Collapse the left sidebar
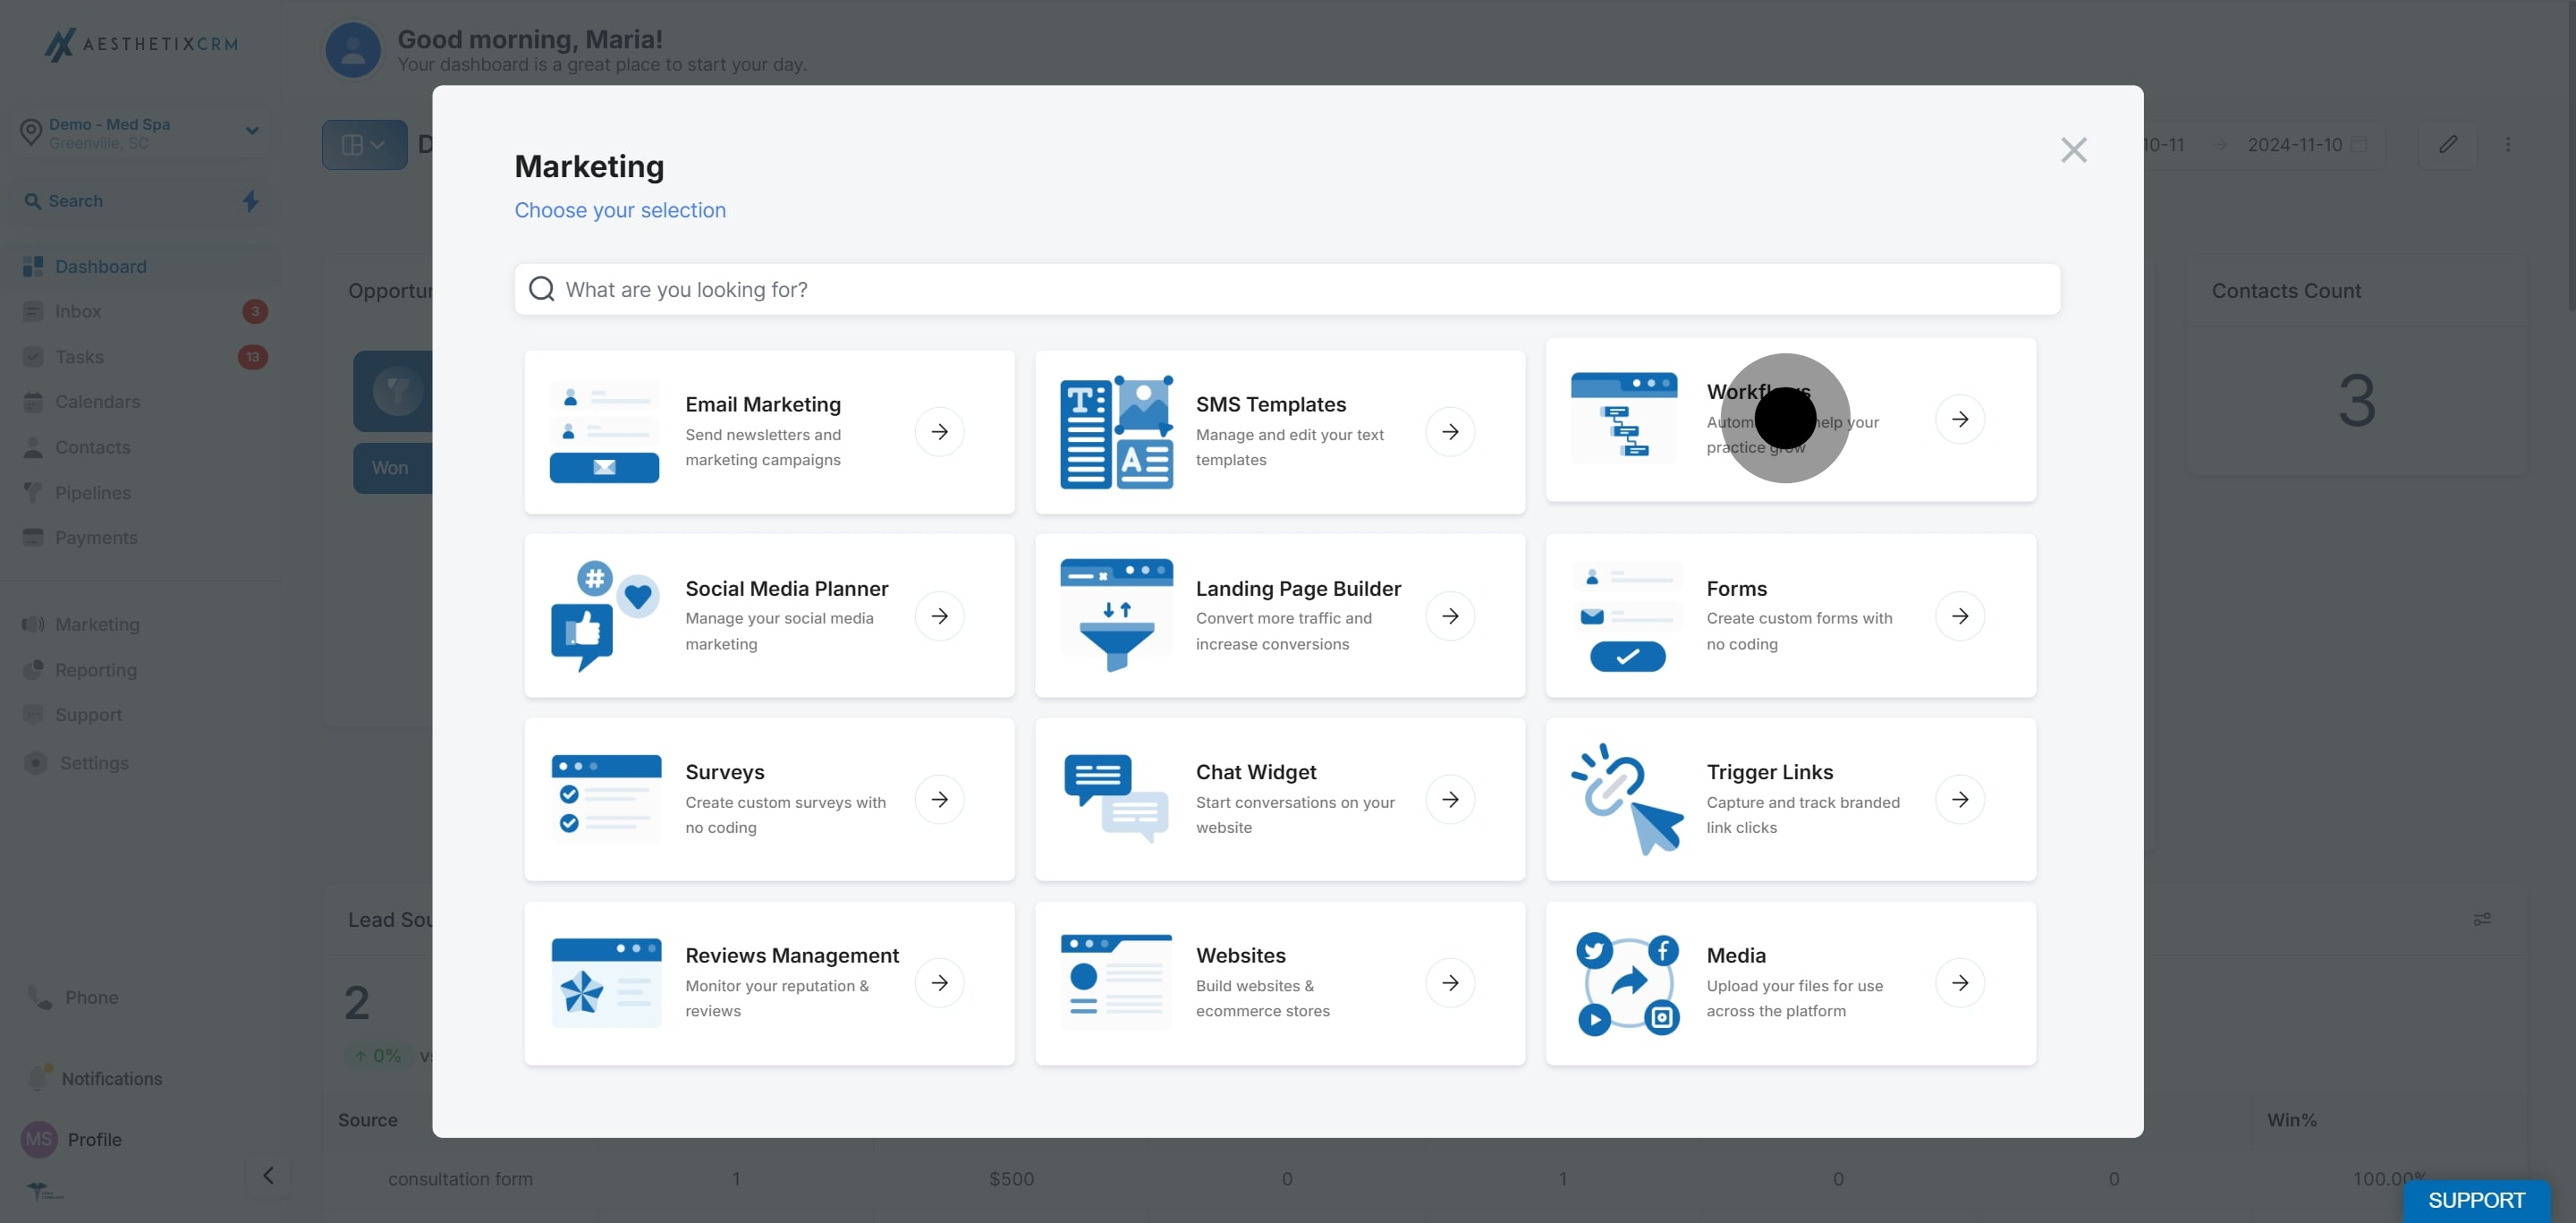Viewport: 2576px width, 1223px height. point(268,1176)
